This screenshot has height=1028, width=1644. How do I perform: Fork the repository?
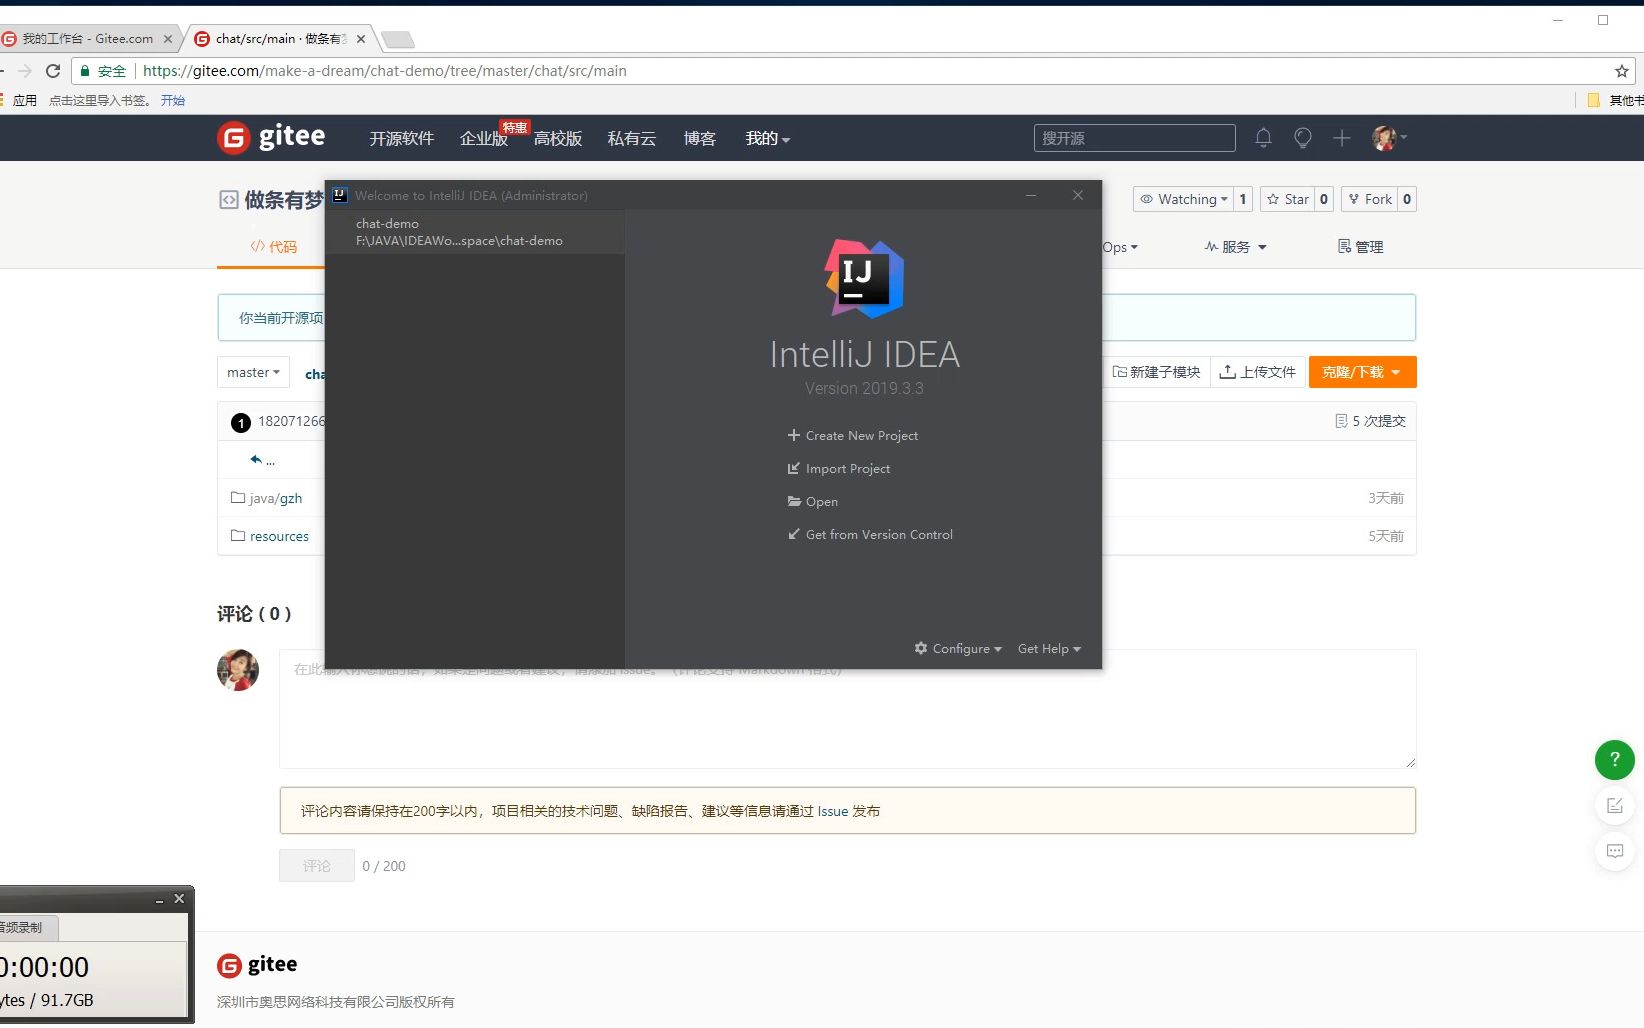pos(1370,199)
